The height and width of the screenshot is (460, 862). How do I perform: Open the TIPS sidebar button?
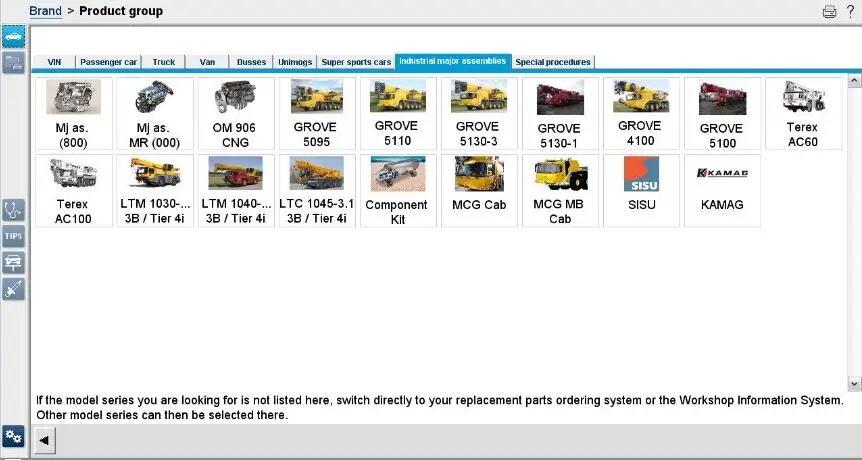pos(13,236)
